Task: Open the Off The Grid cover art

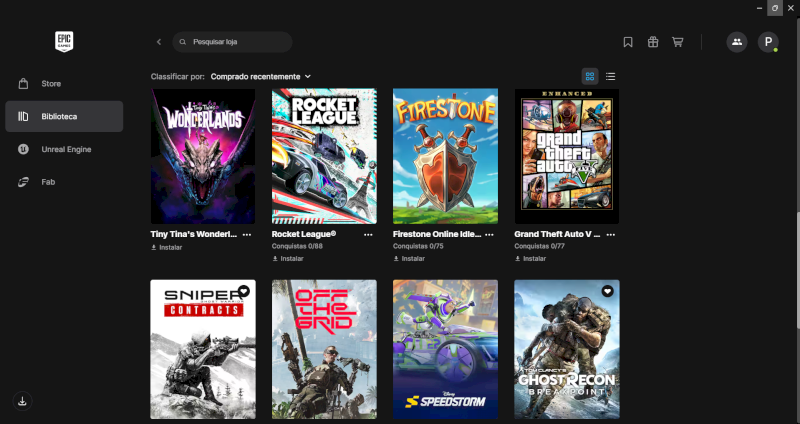Action: 324,350
